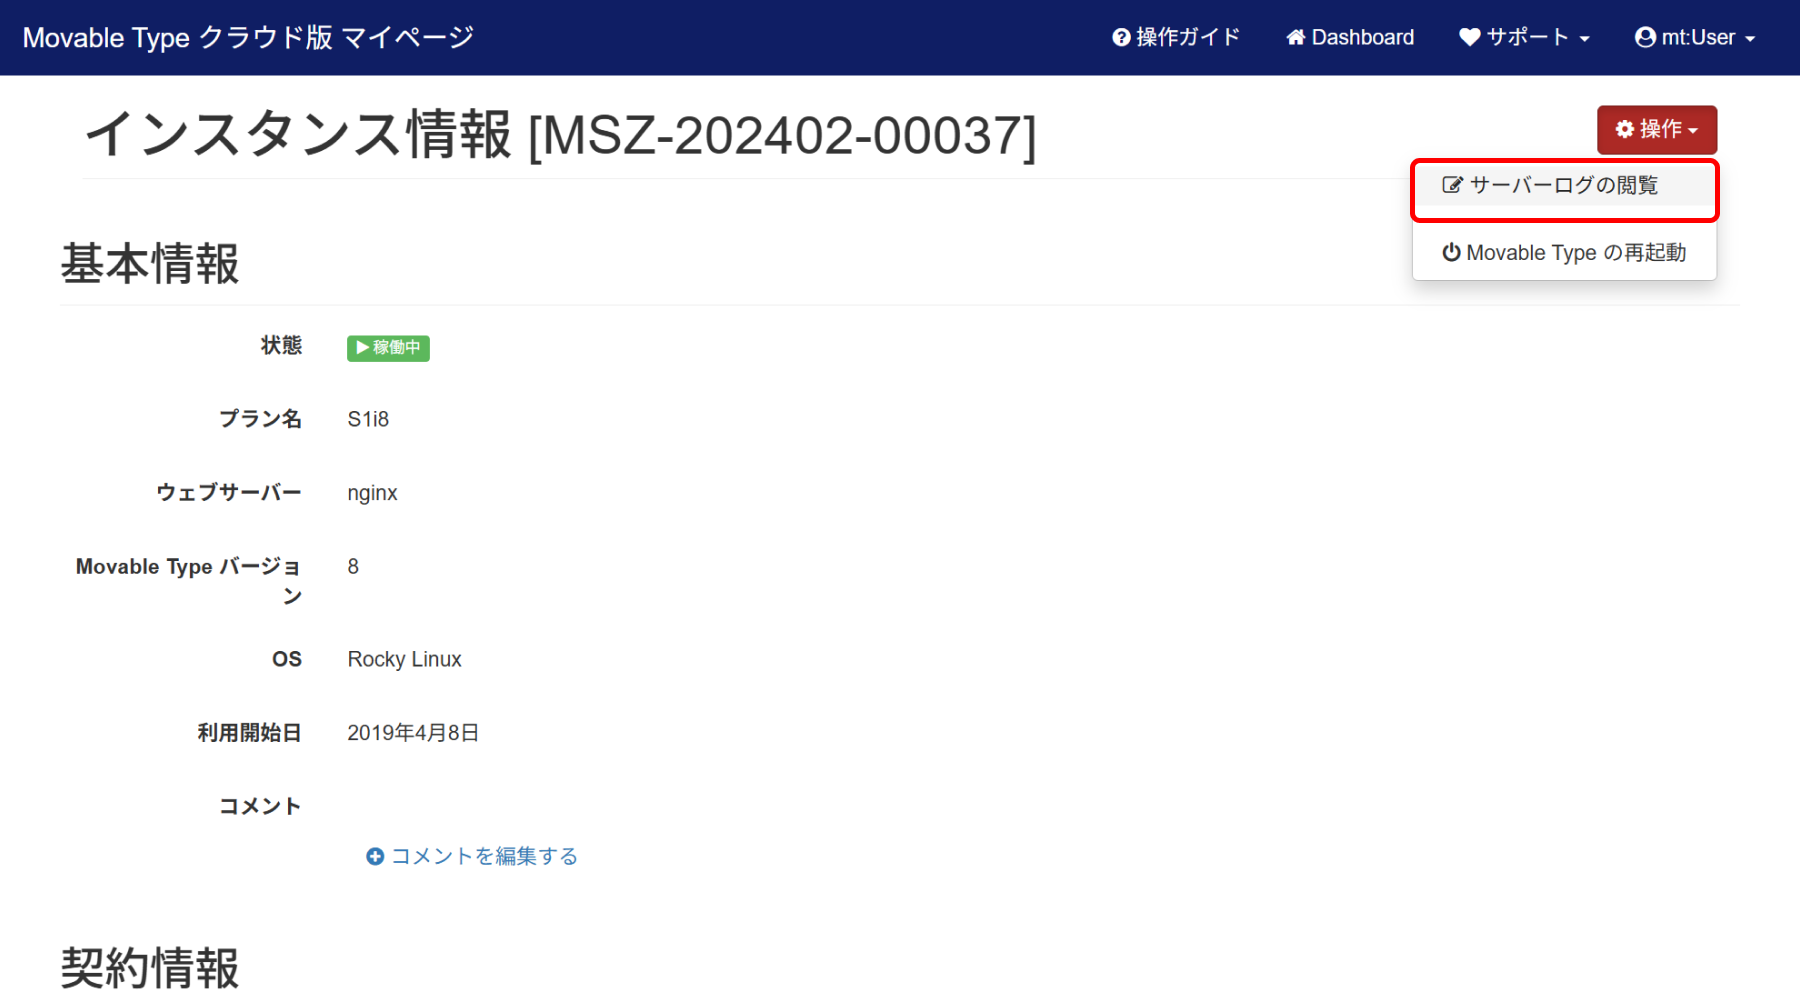Click the question mark icon beside 操作ガイド
Image resolution: width=1800 pixels, height=1000 pixels.
[x=1121, y=38]
